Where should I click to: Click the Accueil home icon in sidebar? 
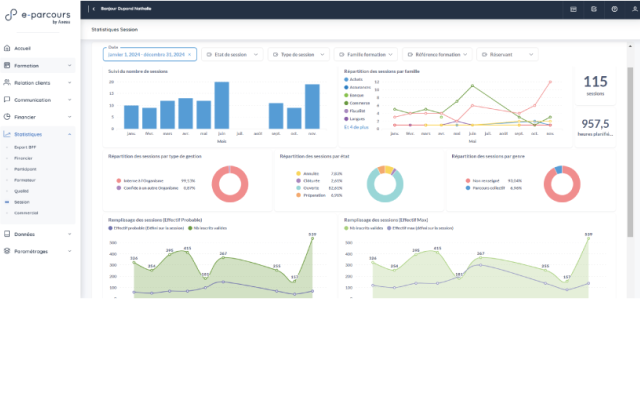tap(7, 48)
